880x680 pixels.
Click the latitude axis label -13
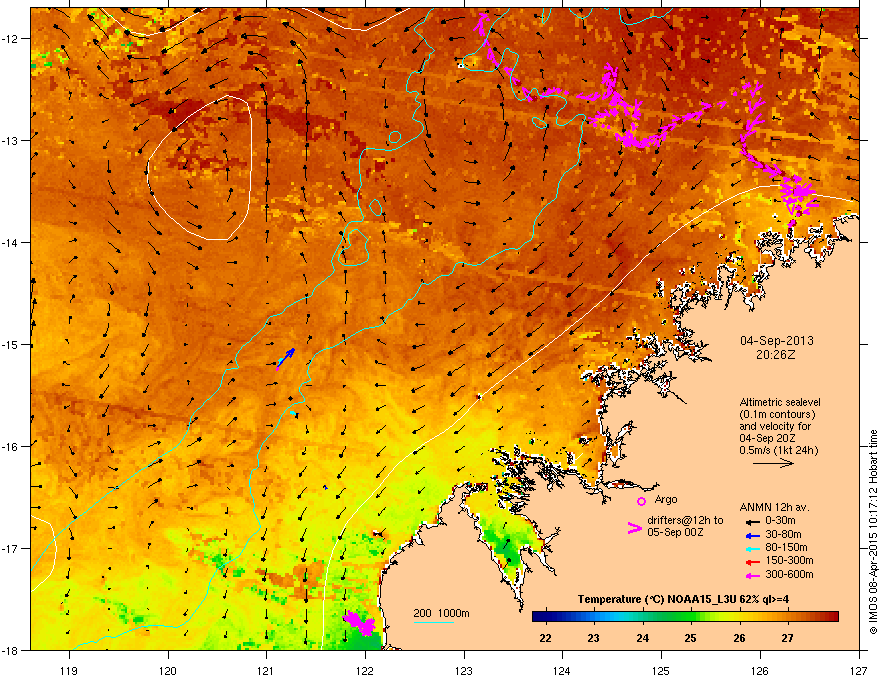[x=10, y=141]
